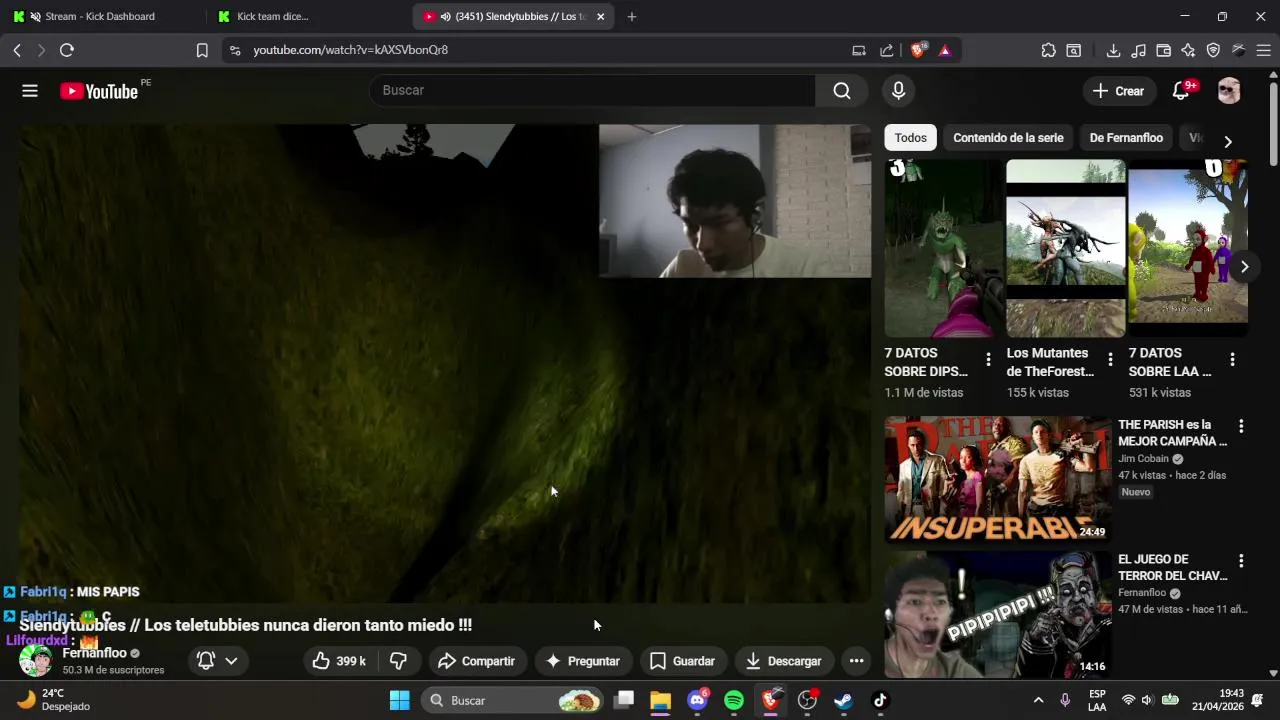Open Brave VPN shield icon
Screen dimensions: 1280x720
click(1213, 50)
